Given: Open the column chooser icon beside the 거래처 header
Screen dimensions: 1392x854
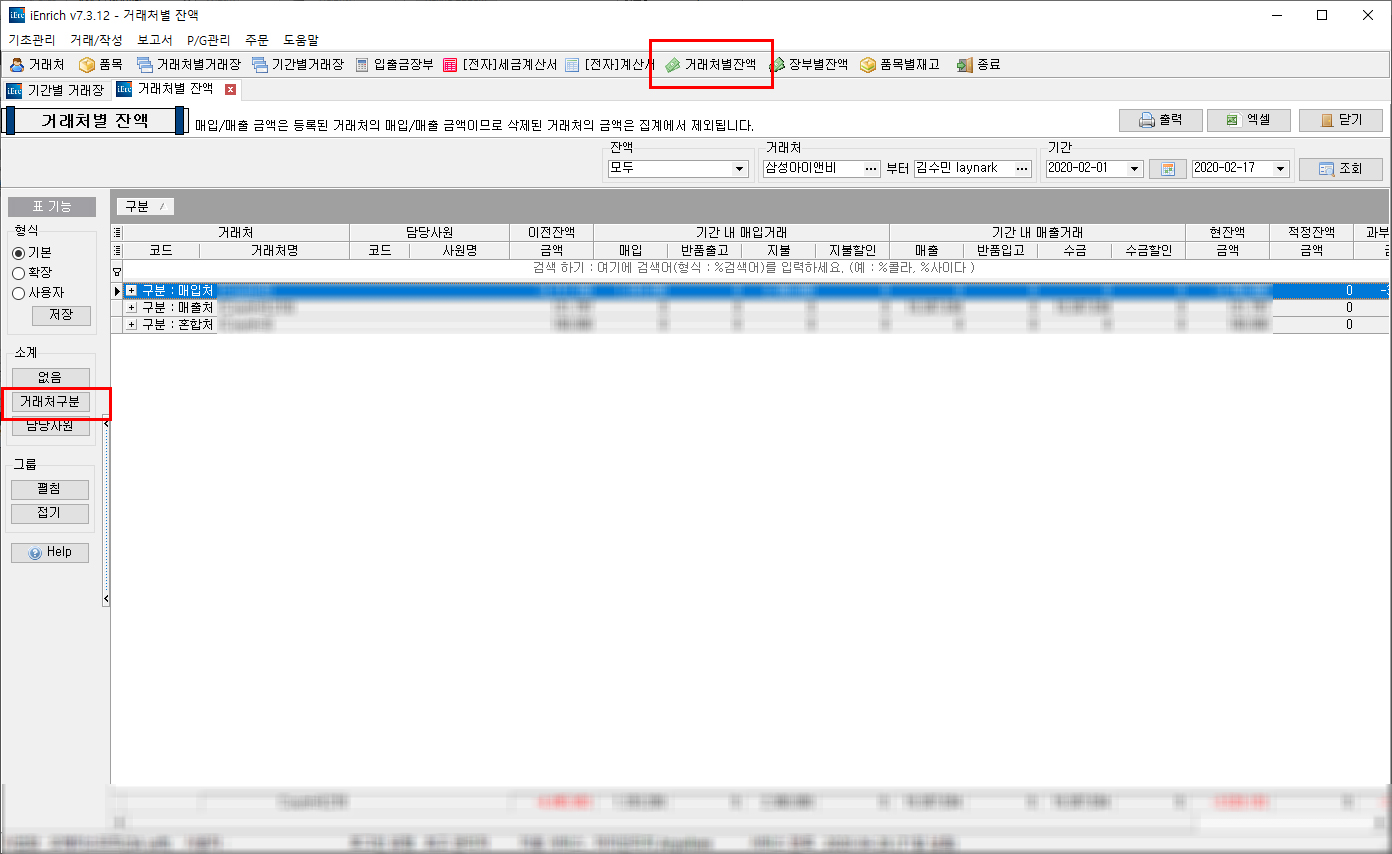Looking at the screenshot, I should coord(117,232).
